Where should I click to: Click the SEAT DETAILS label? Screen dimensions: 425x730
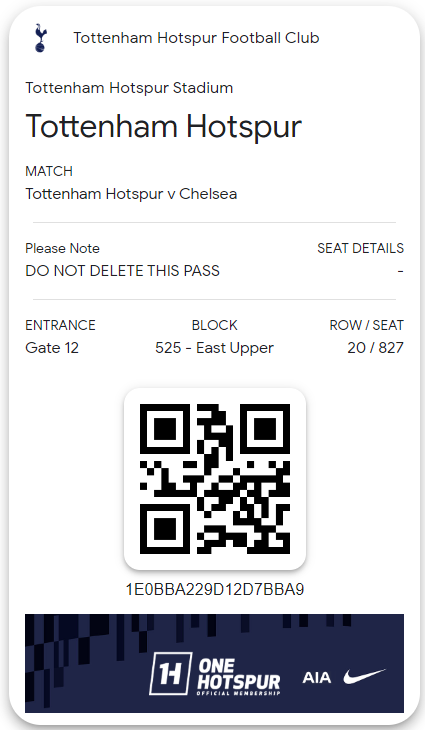pos(360,248)
